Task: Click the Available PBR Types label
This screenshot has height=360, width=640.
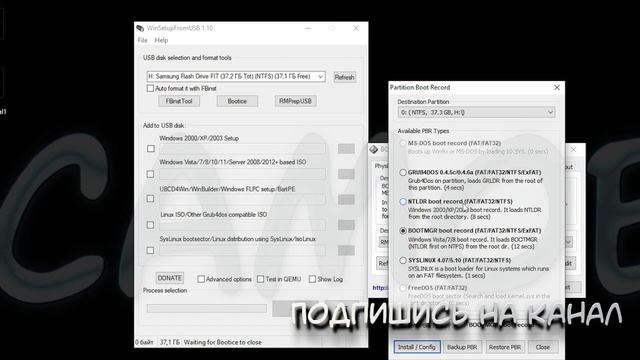Action: (x=423, y=131)
